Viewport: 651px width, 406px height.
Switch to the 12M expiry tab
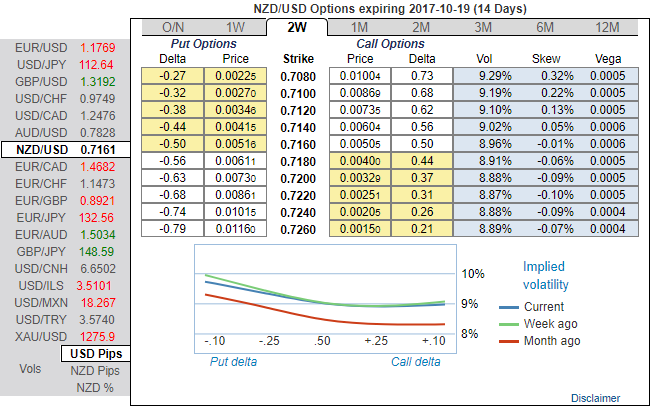606,27
